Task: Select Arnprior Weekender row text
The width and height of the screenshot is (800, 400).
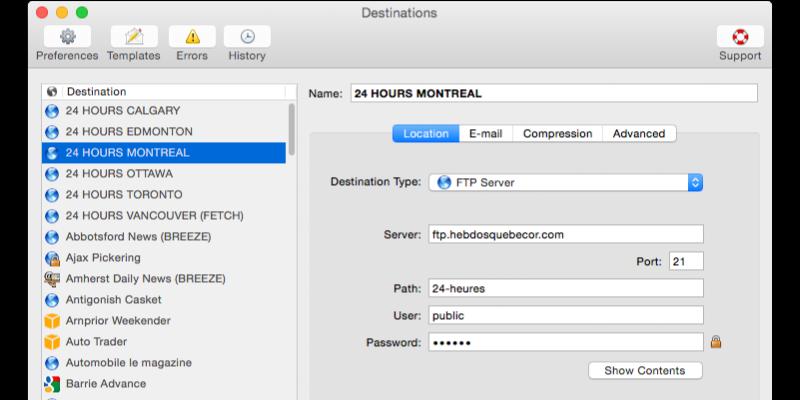Action: 118,321
